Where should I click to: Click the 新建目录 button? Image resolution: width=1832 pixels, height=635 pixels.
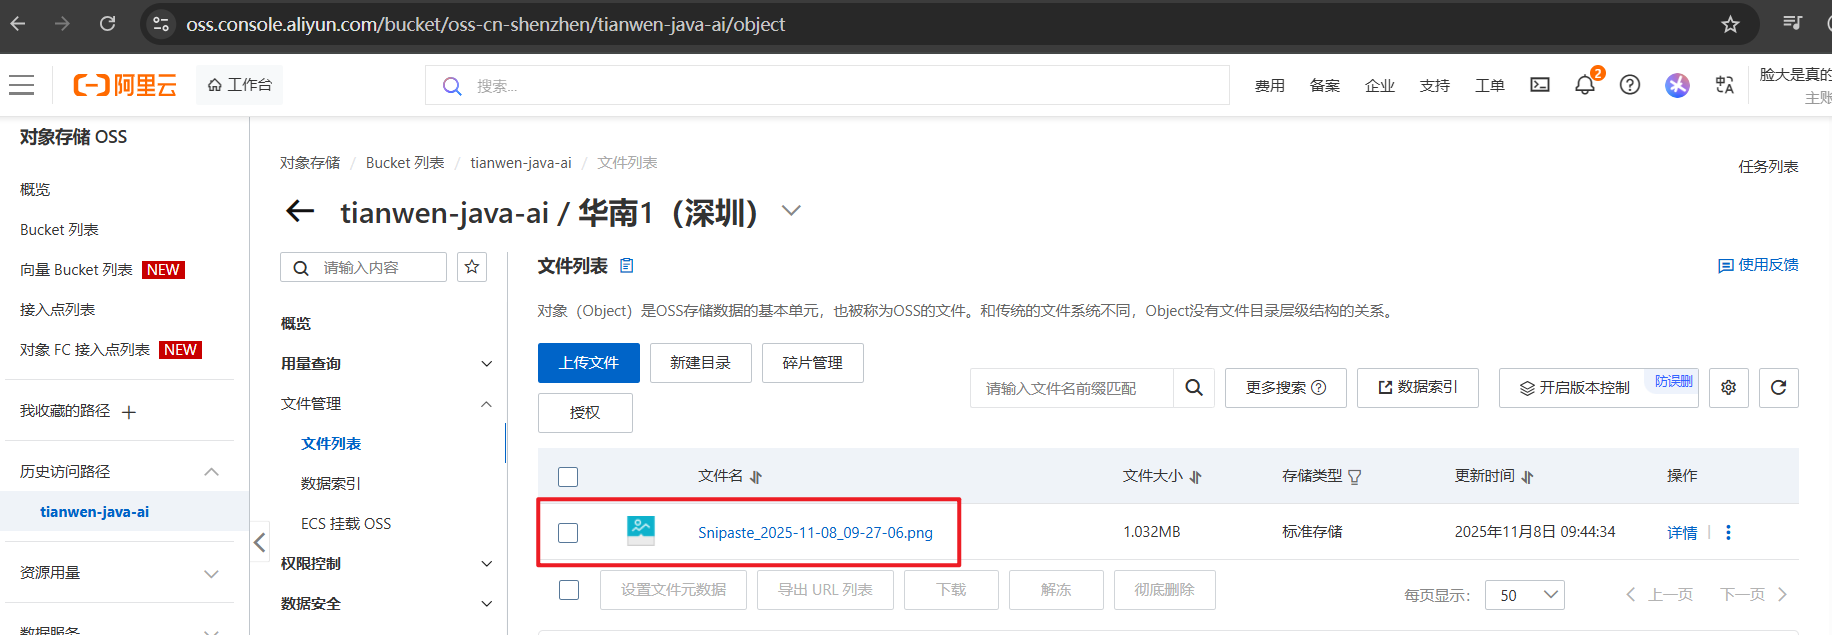point(700,363)
